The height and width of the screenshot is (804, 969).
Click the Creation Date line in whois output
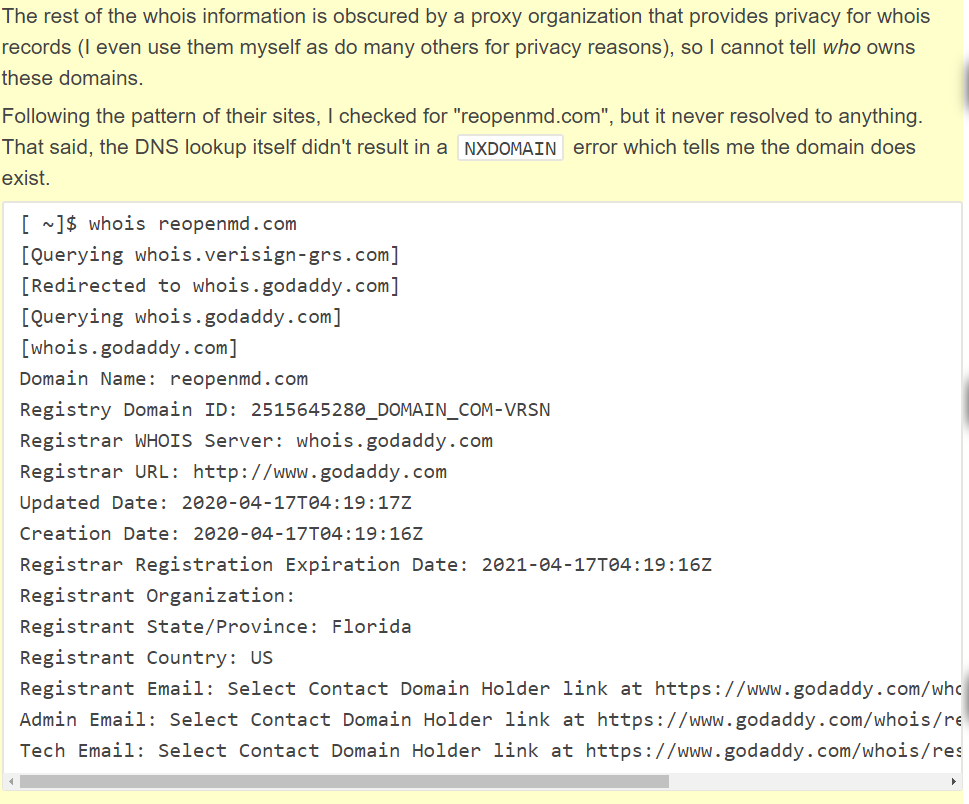(221, 533)
